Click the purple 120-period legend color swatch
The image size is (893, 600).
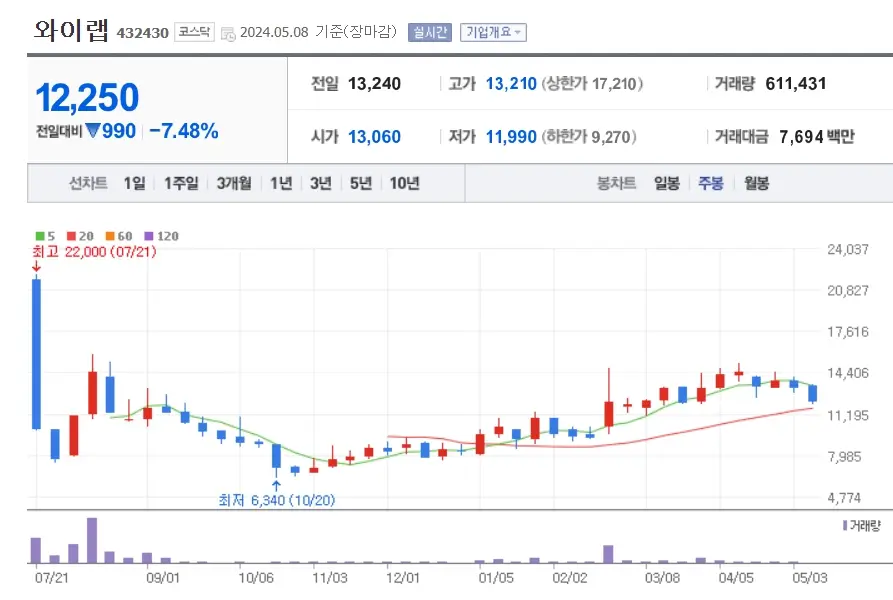(149, 235)
